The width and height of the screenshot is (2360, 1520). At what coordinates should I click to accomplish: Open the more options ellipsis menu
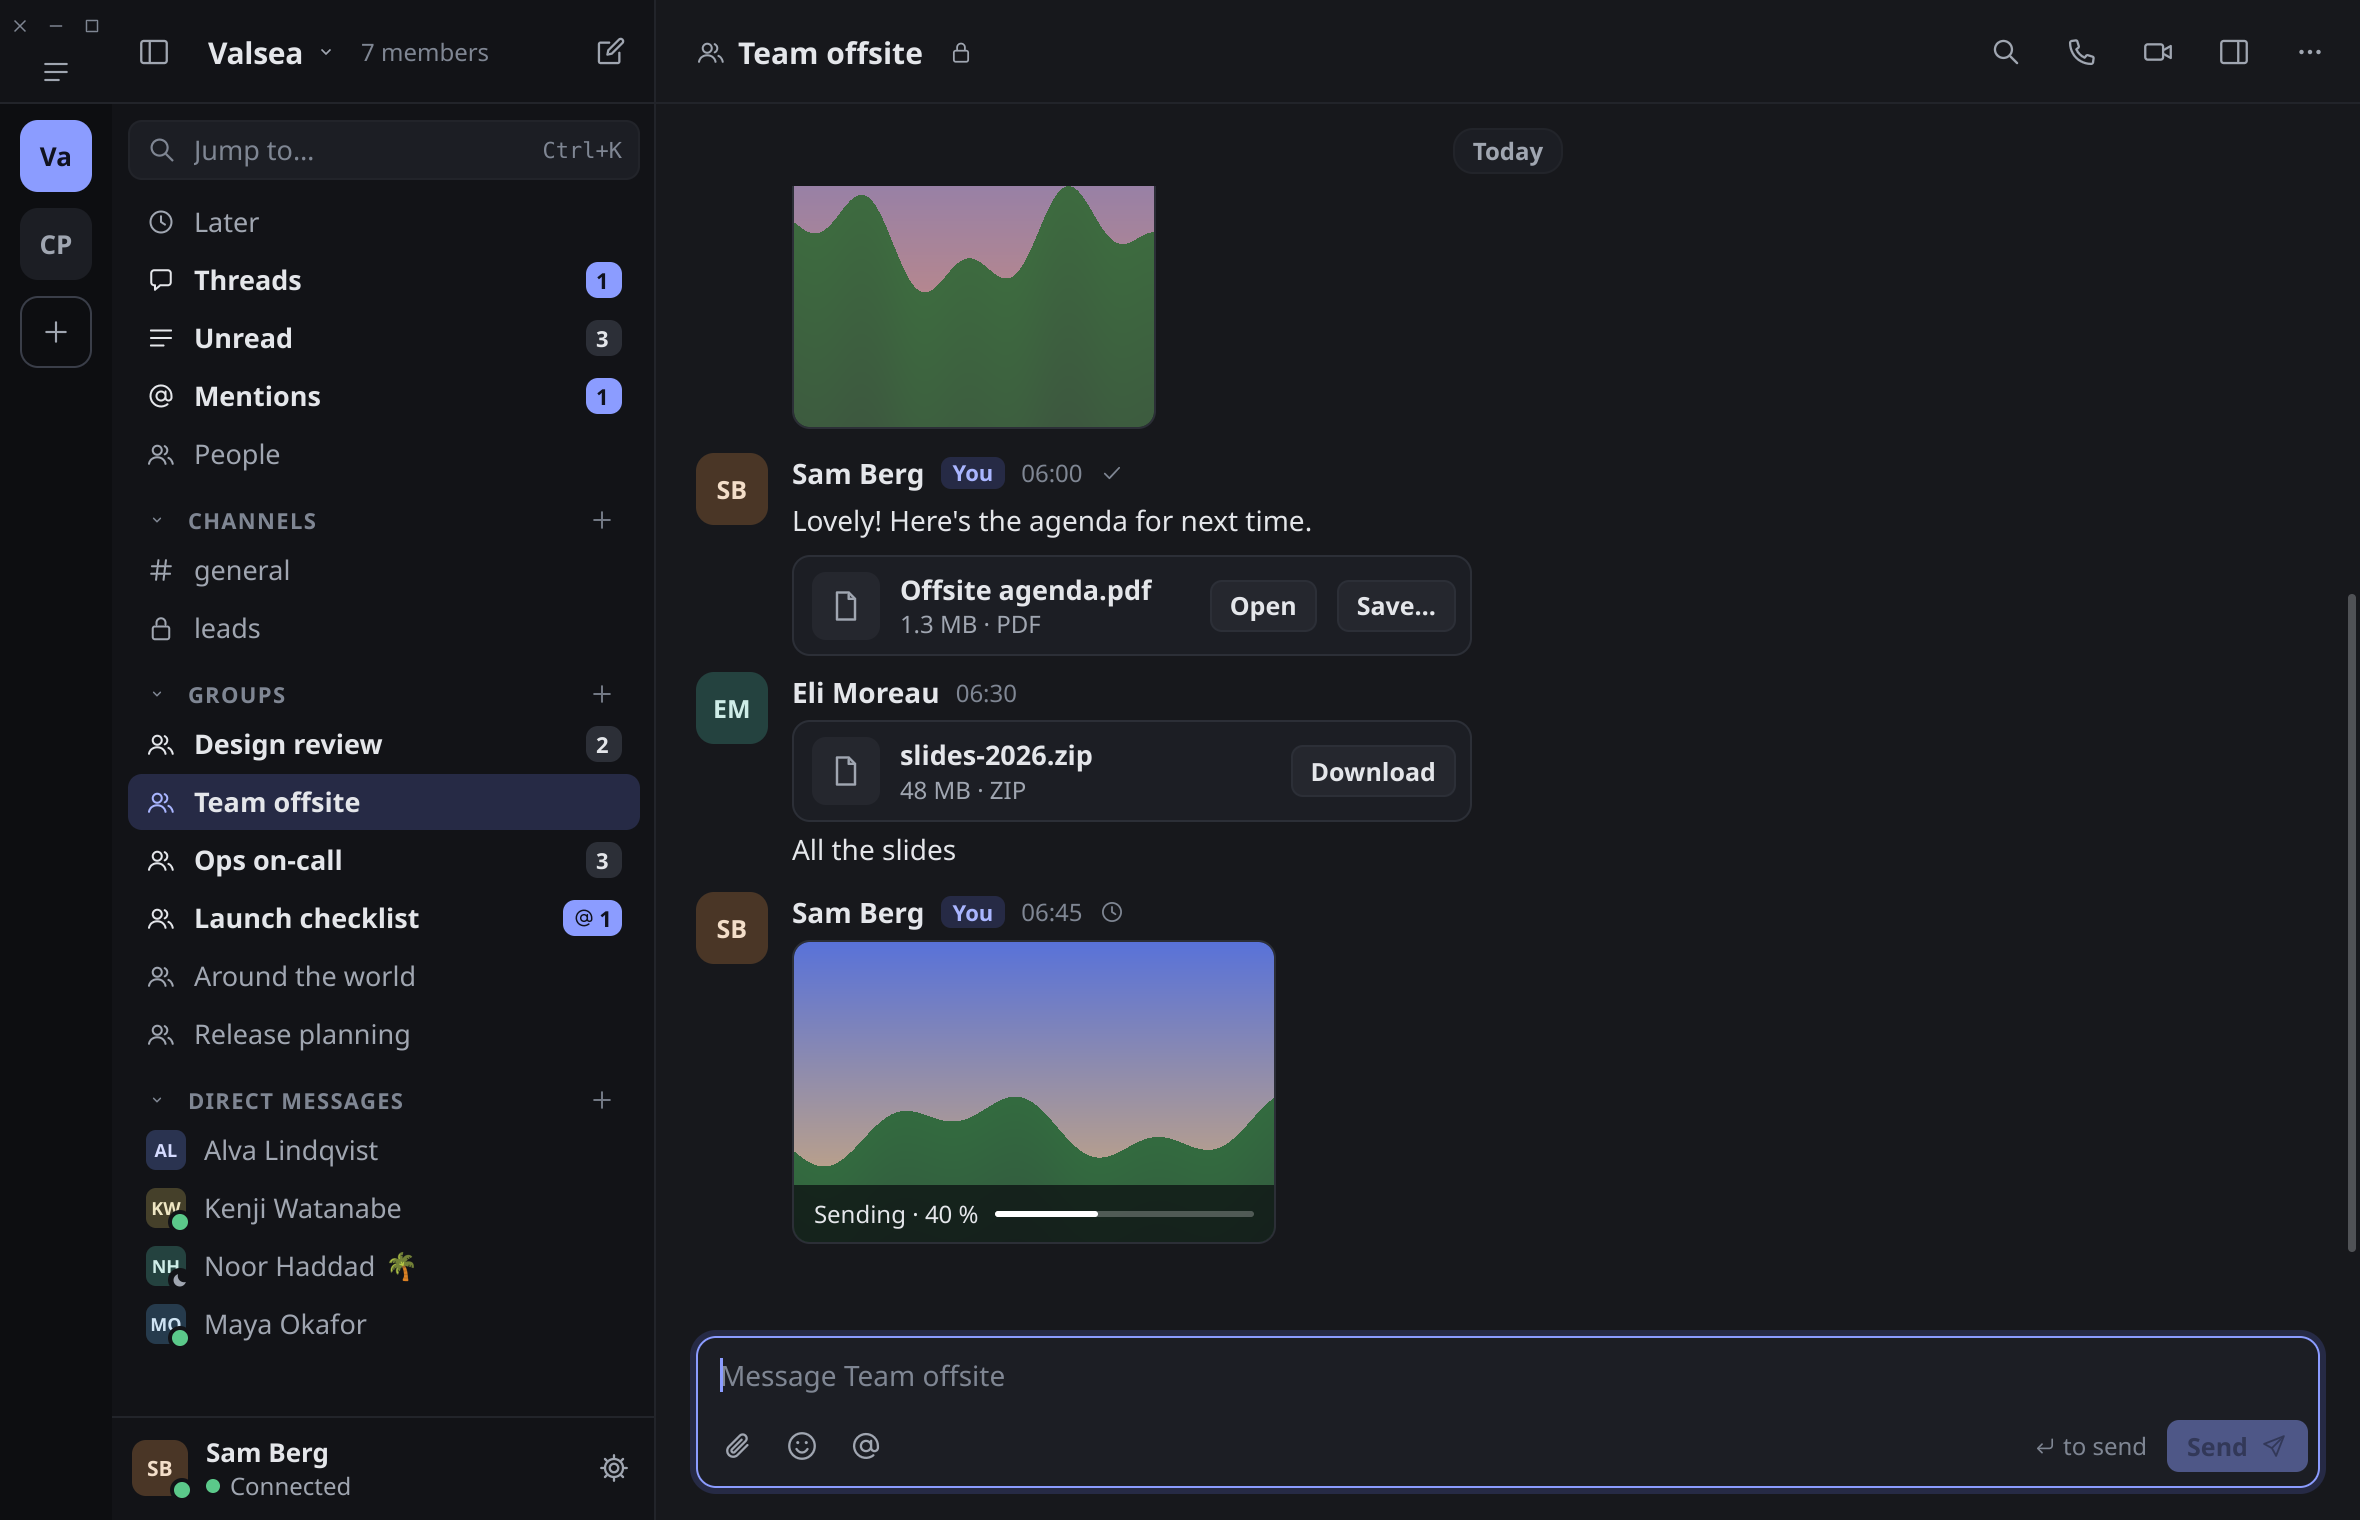click(x=2309, y=52)
